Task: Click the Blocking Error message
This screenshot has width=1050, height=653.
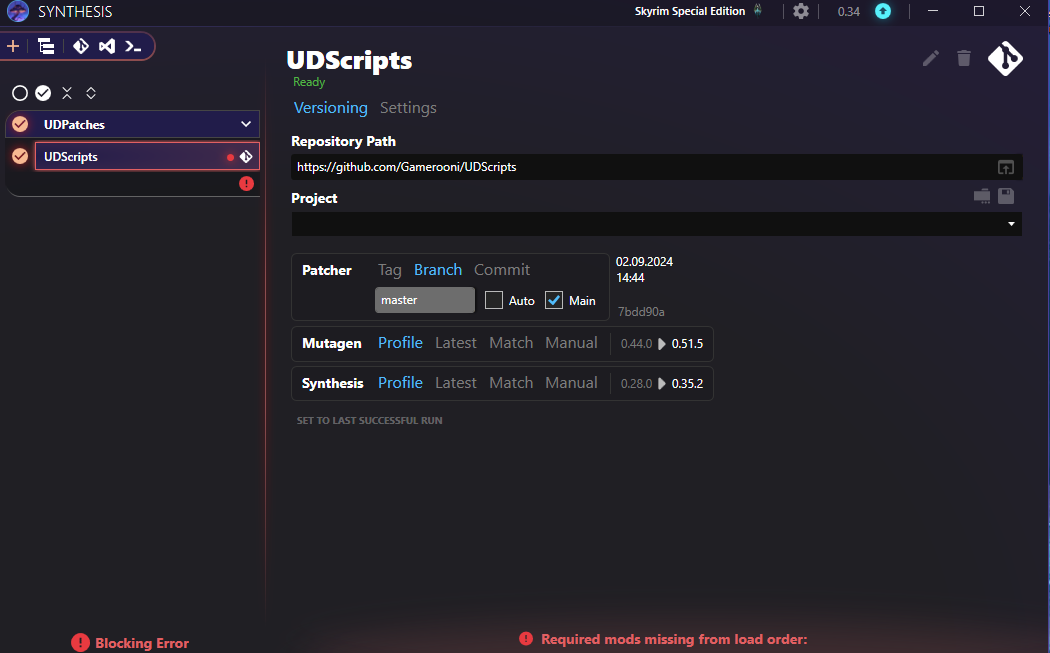Action: [131, 643]
